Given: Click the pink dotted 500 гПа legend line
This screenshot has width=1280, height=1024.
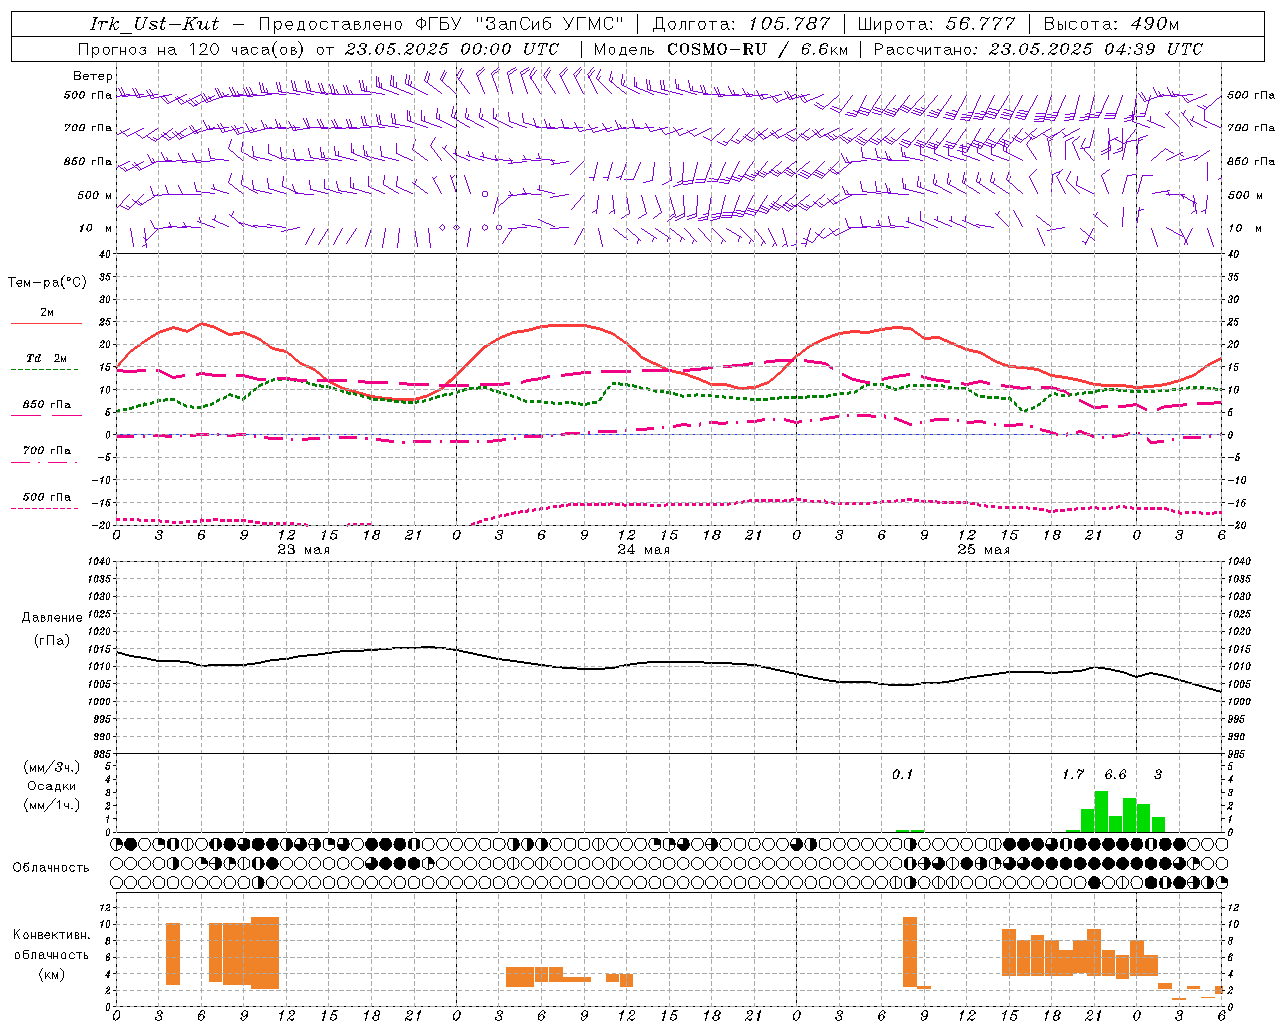Looking at the screenshot, I should click(x=46, y=508).
